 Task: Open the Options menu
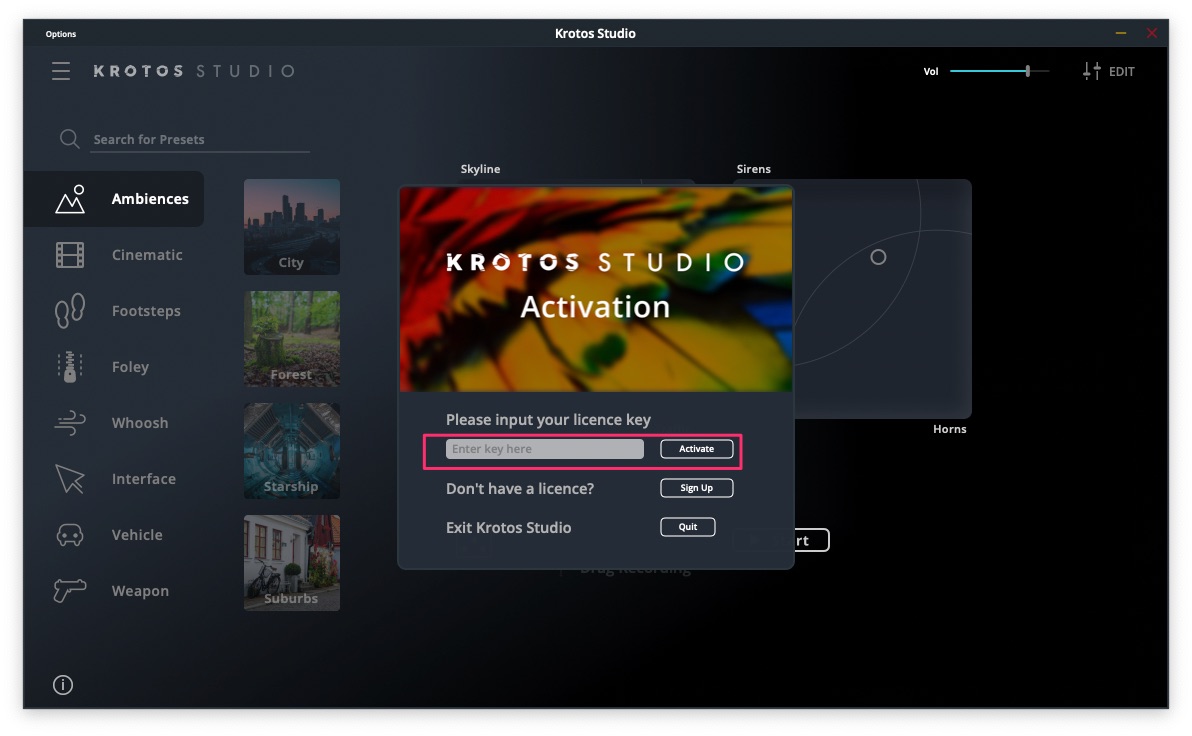[x=61, y=34]
